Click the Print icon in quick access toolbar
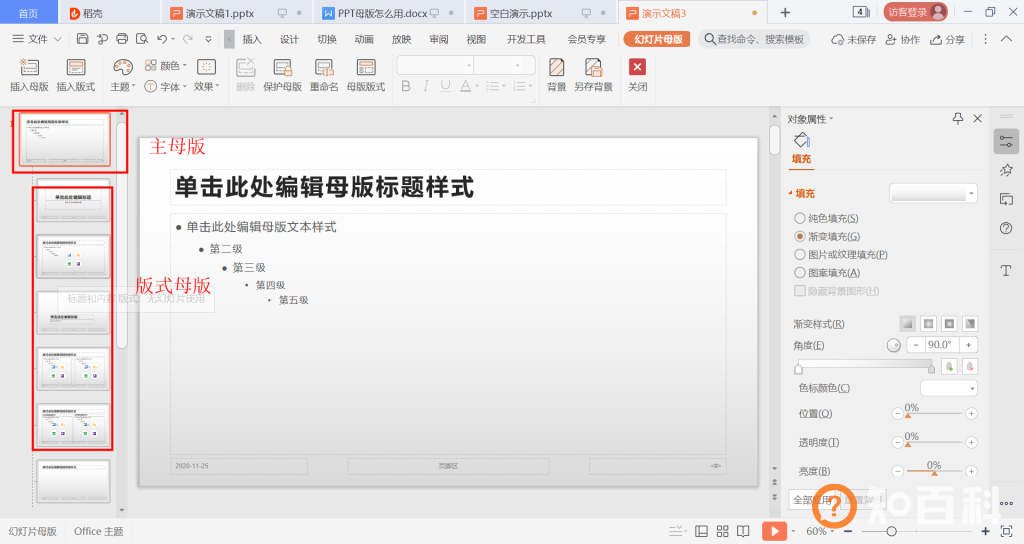This screenshot has width=1024, height=544. tap(121, 39)
